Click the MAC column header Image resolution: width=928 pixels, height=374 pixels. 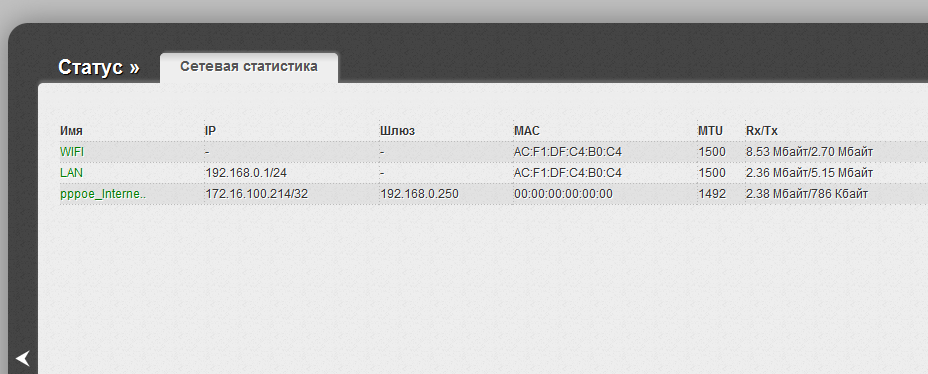[x=527, y=131]
